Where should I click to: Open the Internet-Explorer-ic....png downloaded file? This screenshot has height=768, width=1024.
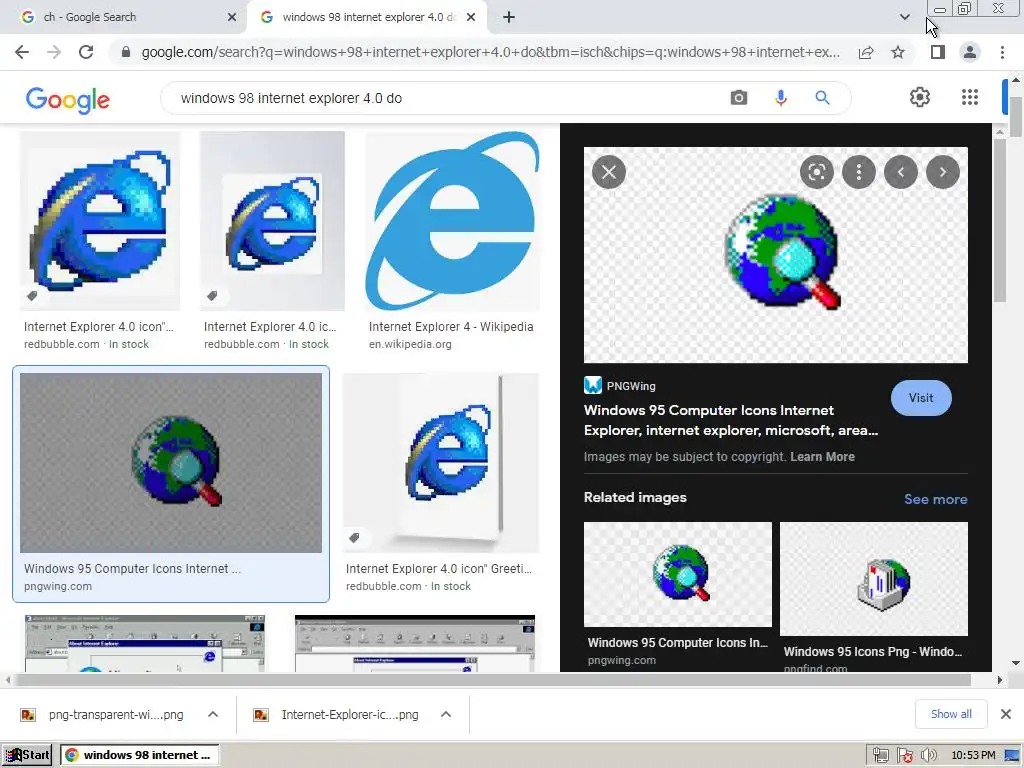349,714
